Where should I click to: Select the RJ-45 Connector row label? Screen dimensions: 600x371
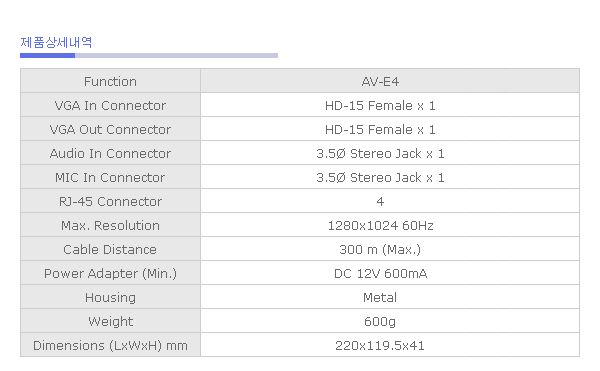tap(111, 201)
